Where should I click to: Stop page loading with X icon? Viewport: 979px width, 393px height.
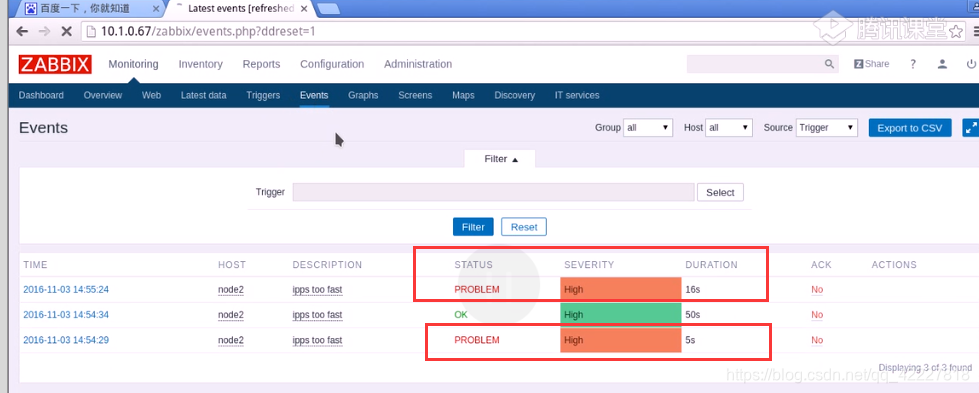tap(66, 31)
